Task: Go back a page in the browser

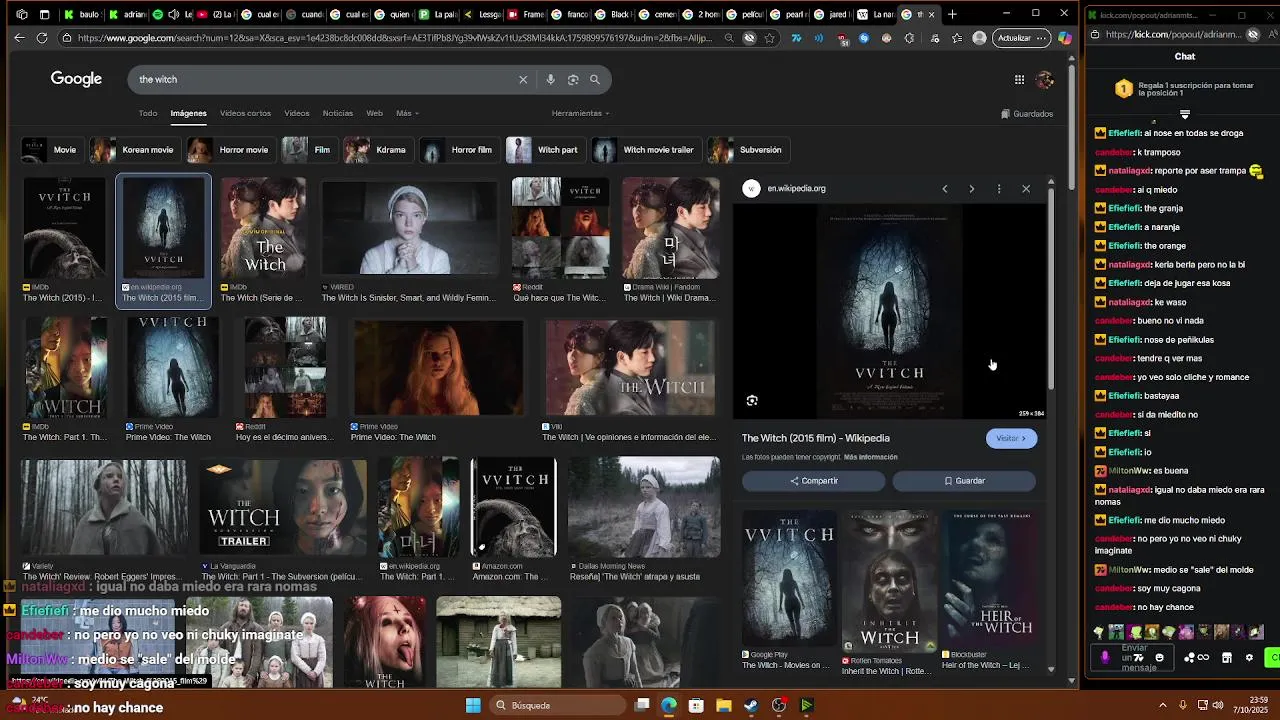Action: click(19, 38)
